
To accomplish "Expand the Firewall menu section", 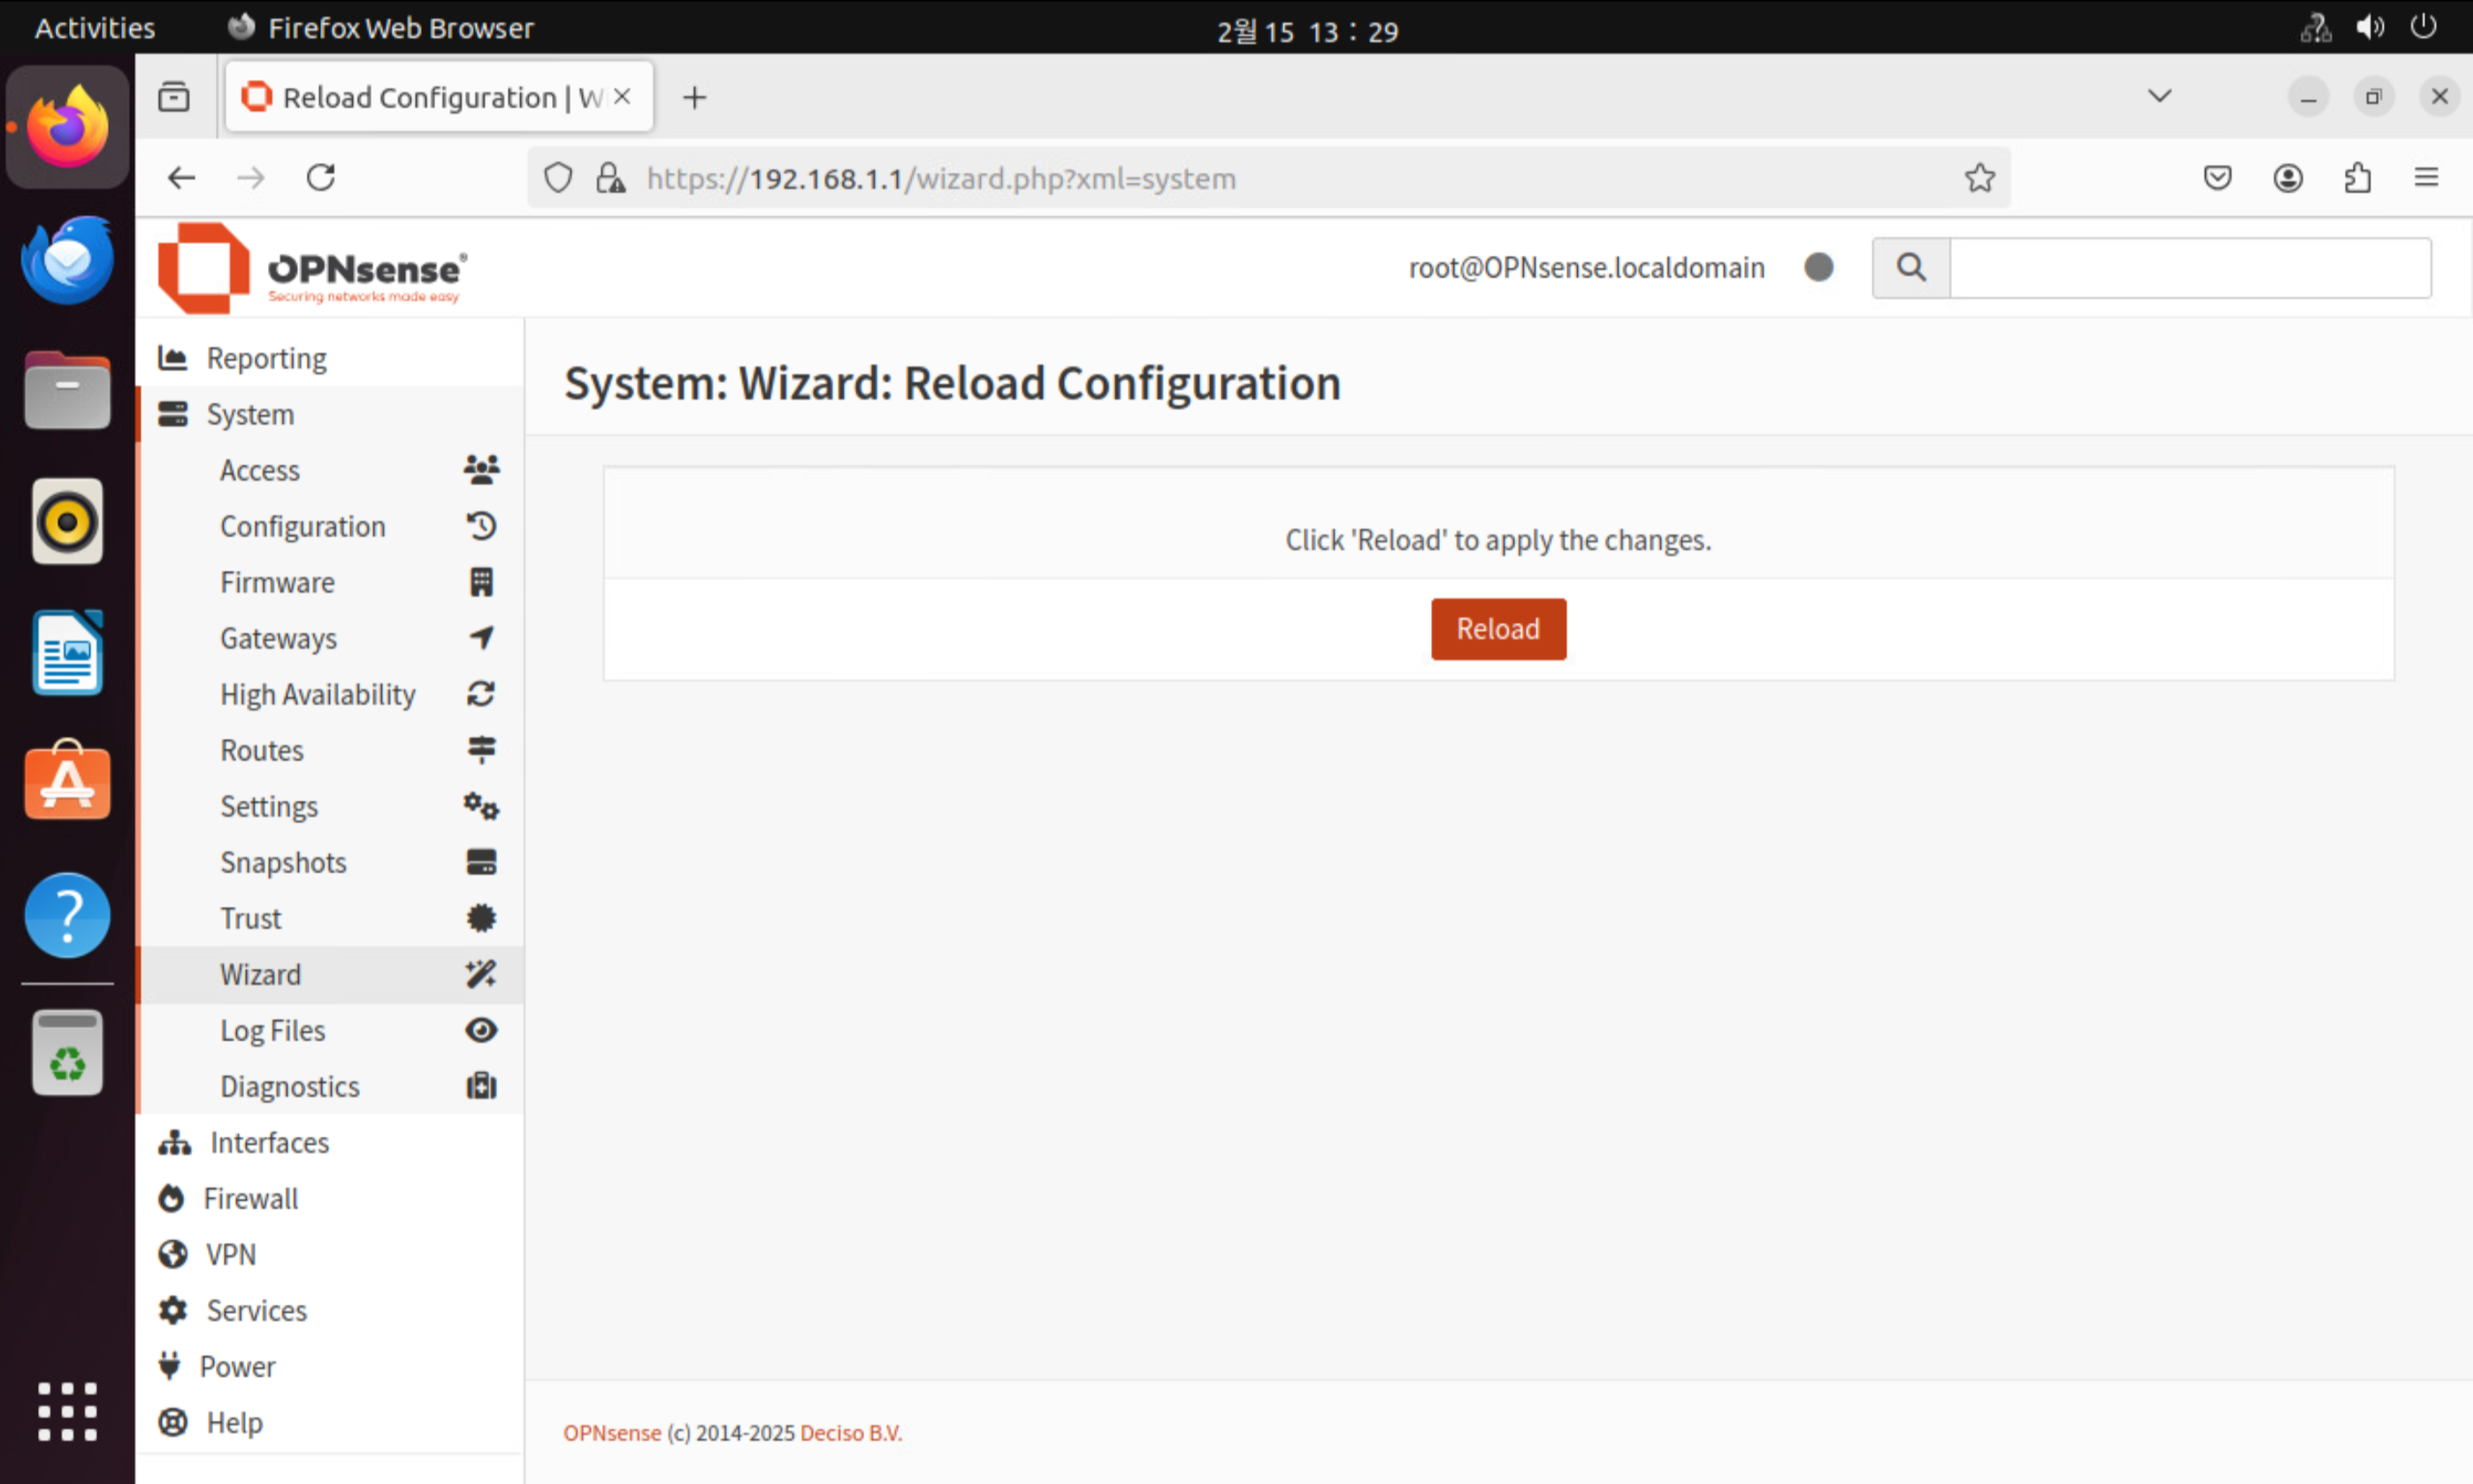I will point(250,1198).
